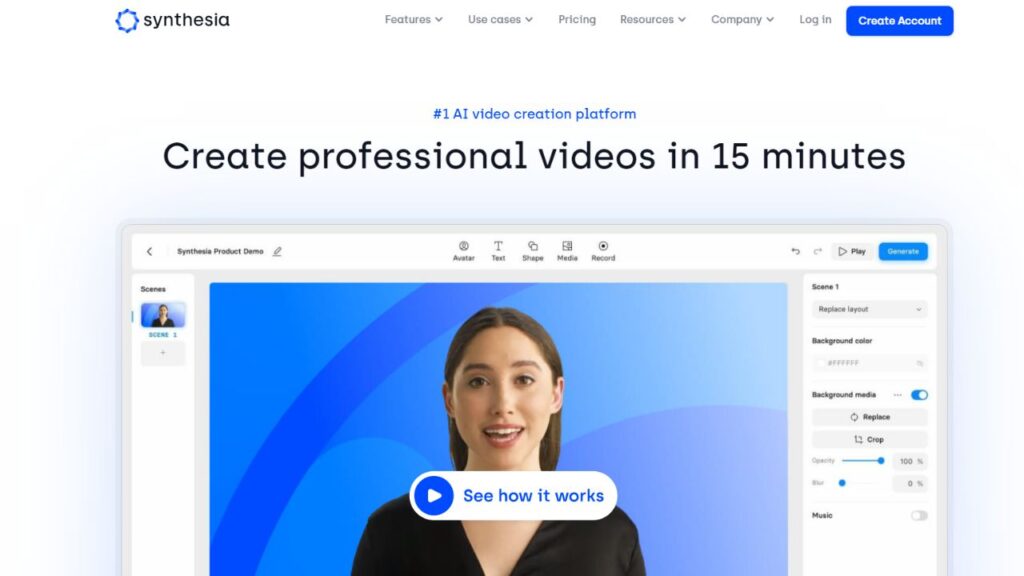Click the Opacity slider handle

coord(881,461)
